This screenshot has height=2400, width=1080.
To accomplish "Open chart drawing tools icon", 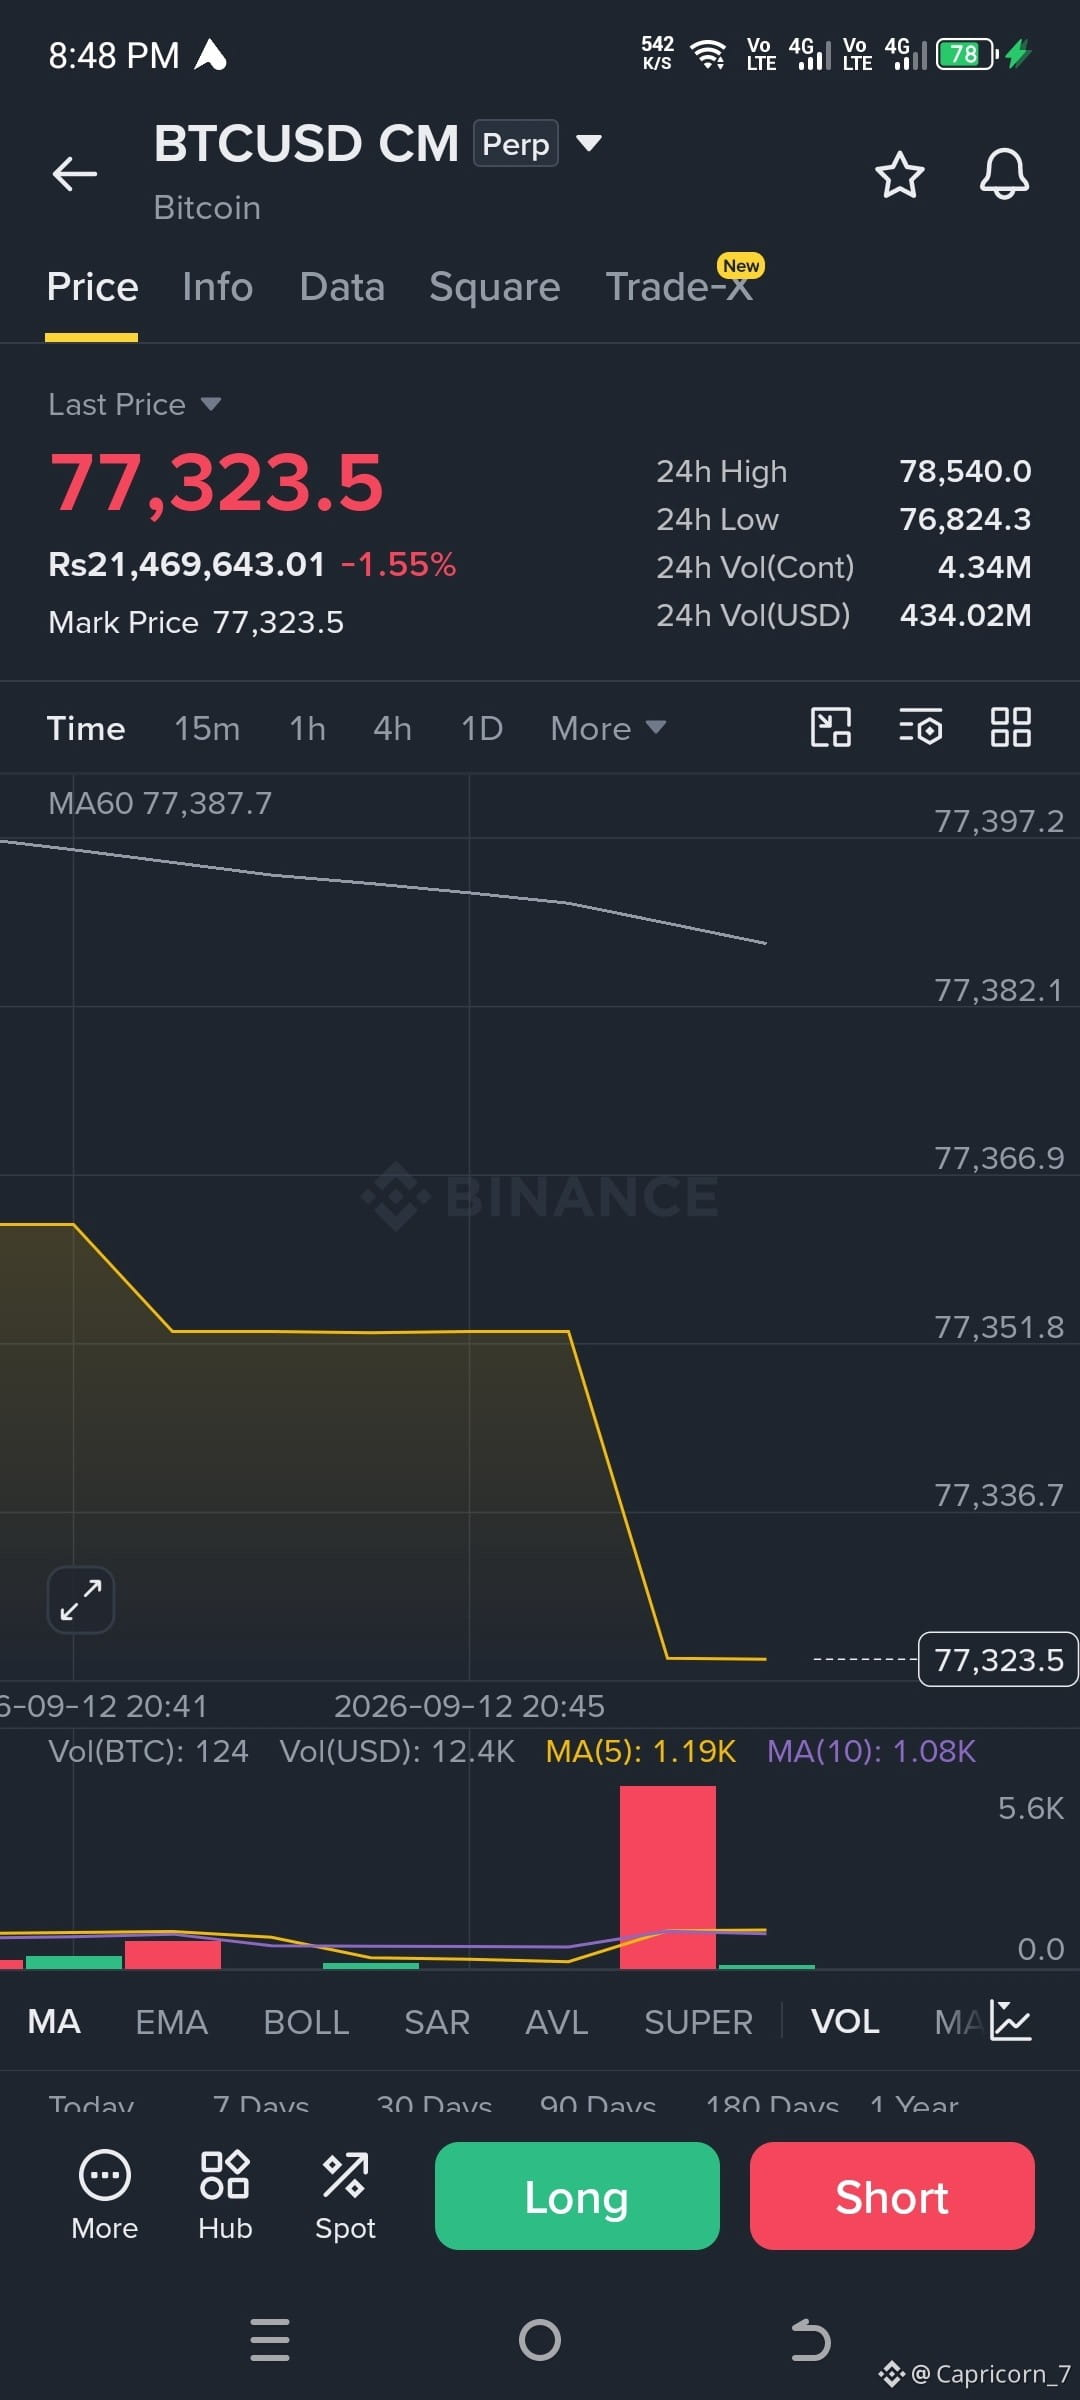I will click(830, 727).
